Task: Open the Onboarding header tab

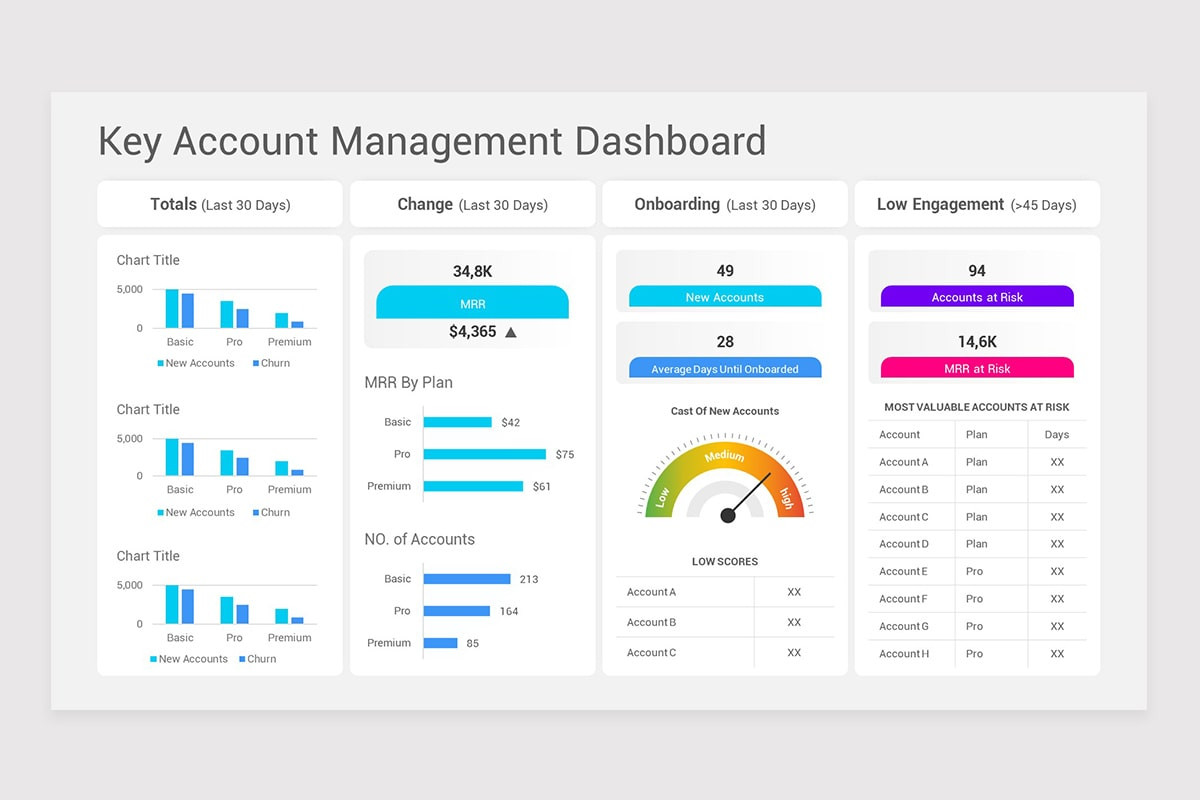Action: (724, 204)
